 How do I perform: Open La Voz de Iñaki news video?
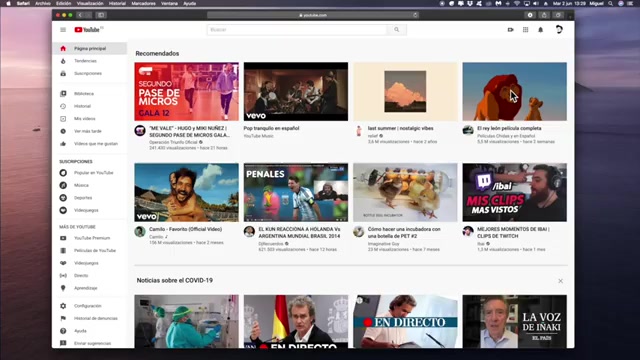click(515, 322)
